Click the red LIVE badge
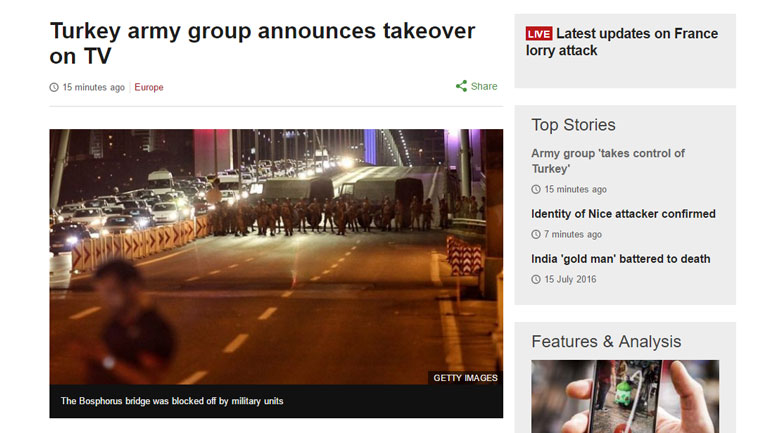The height and width of the screenshot is (433, 770). [539, 34]
